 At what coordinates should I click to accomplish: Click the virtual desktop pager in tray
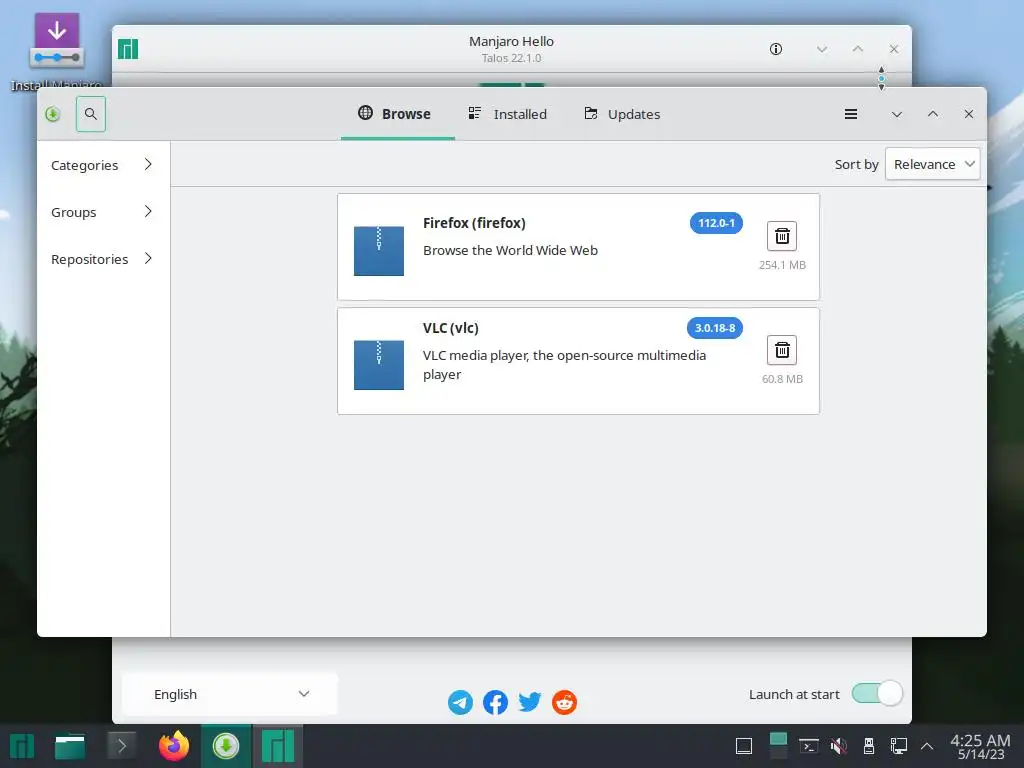[x=778, y=746]
